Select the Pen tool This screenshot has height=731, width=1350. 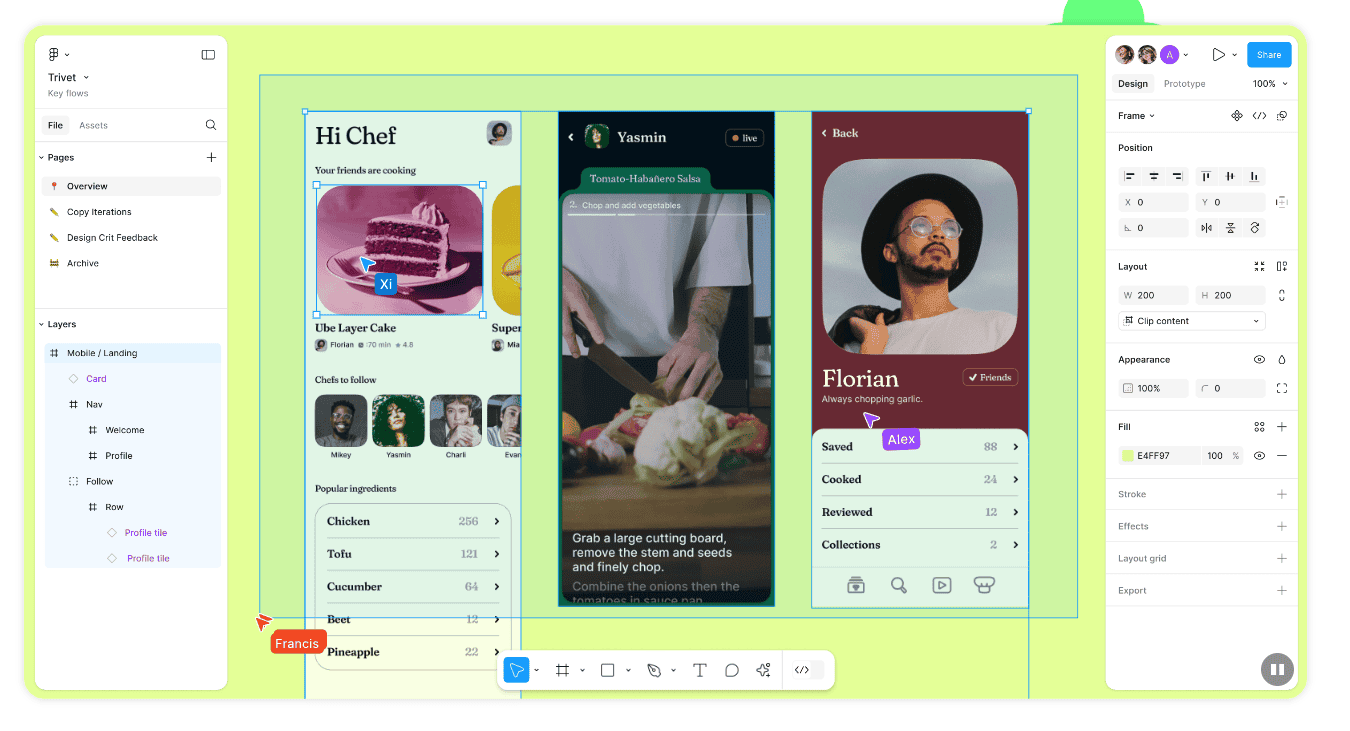point(653,670)
